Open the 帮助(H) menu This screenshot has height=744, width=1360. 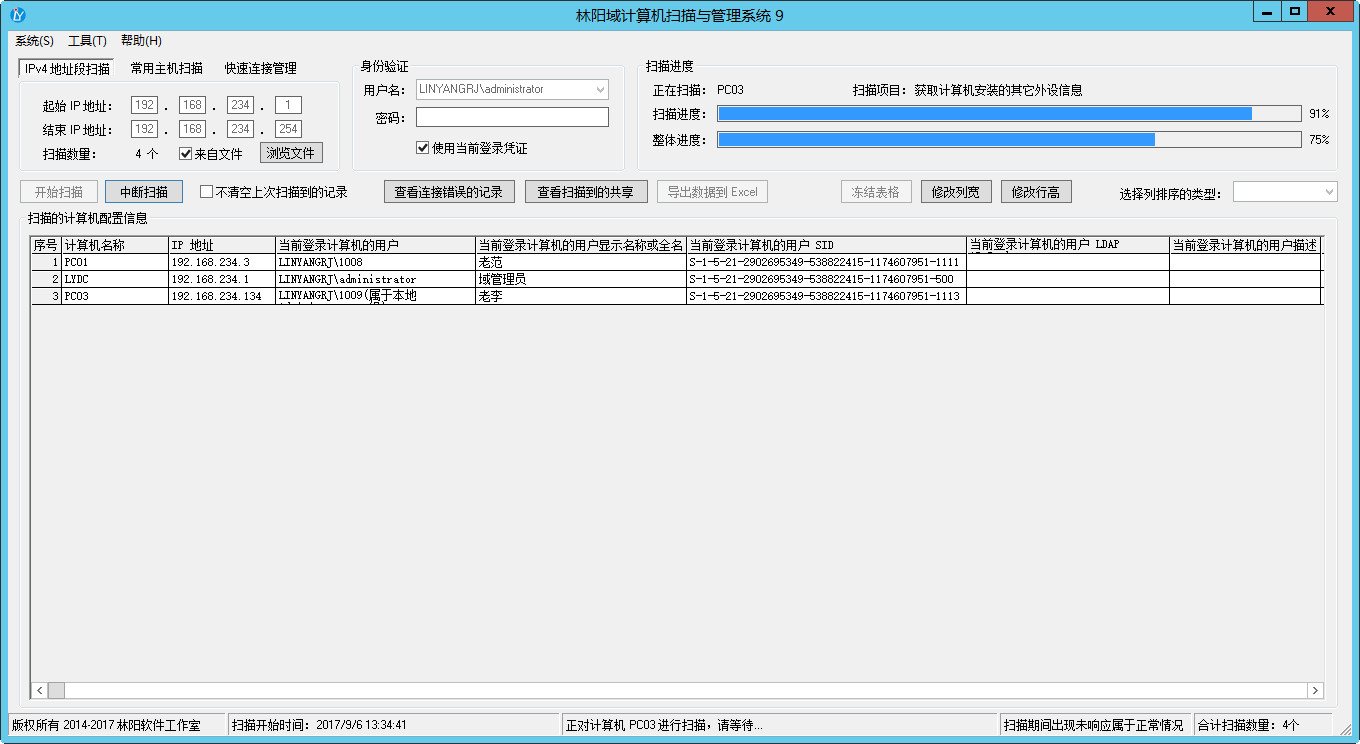point(141,41)
